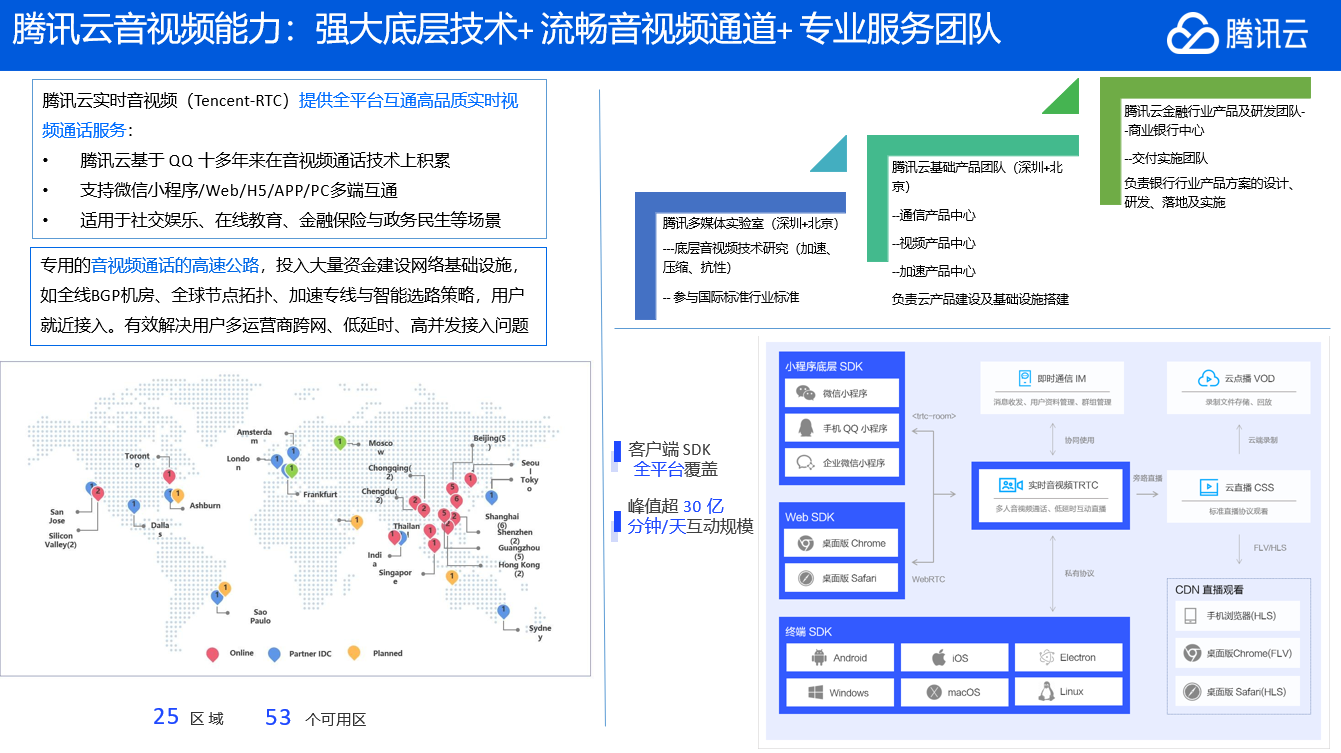Select the 手机 QQ 小程序 box
The height and width of the screenshot is (753, 1341).
(x=842, y=428)
